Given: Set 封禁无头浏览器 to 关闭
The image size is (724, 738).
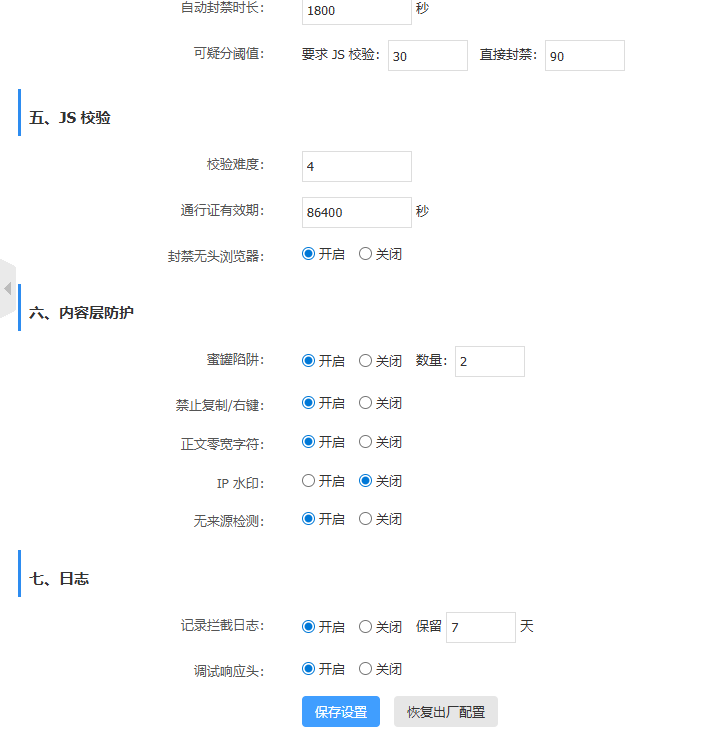Looking at the screenshot, I should click(x=365, y=254).
